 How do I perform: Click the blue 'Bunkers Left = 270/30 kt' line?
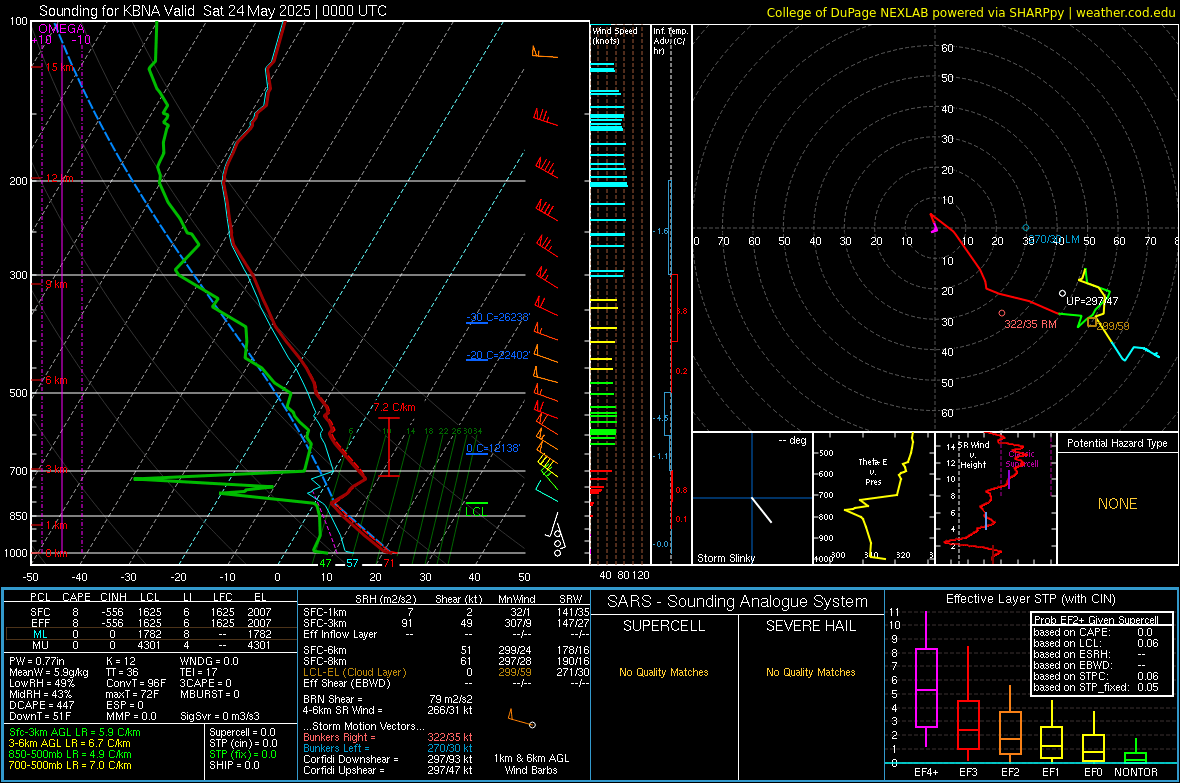388,748
